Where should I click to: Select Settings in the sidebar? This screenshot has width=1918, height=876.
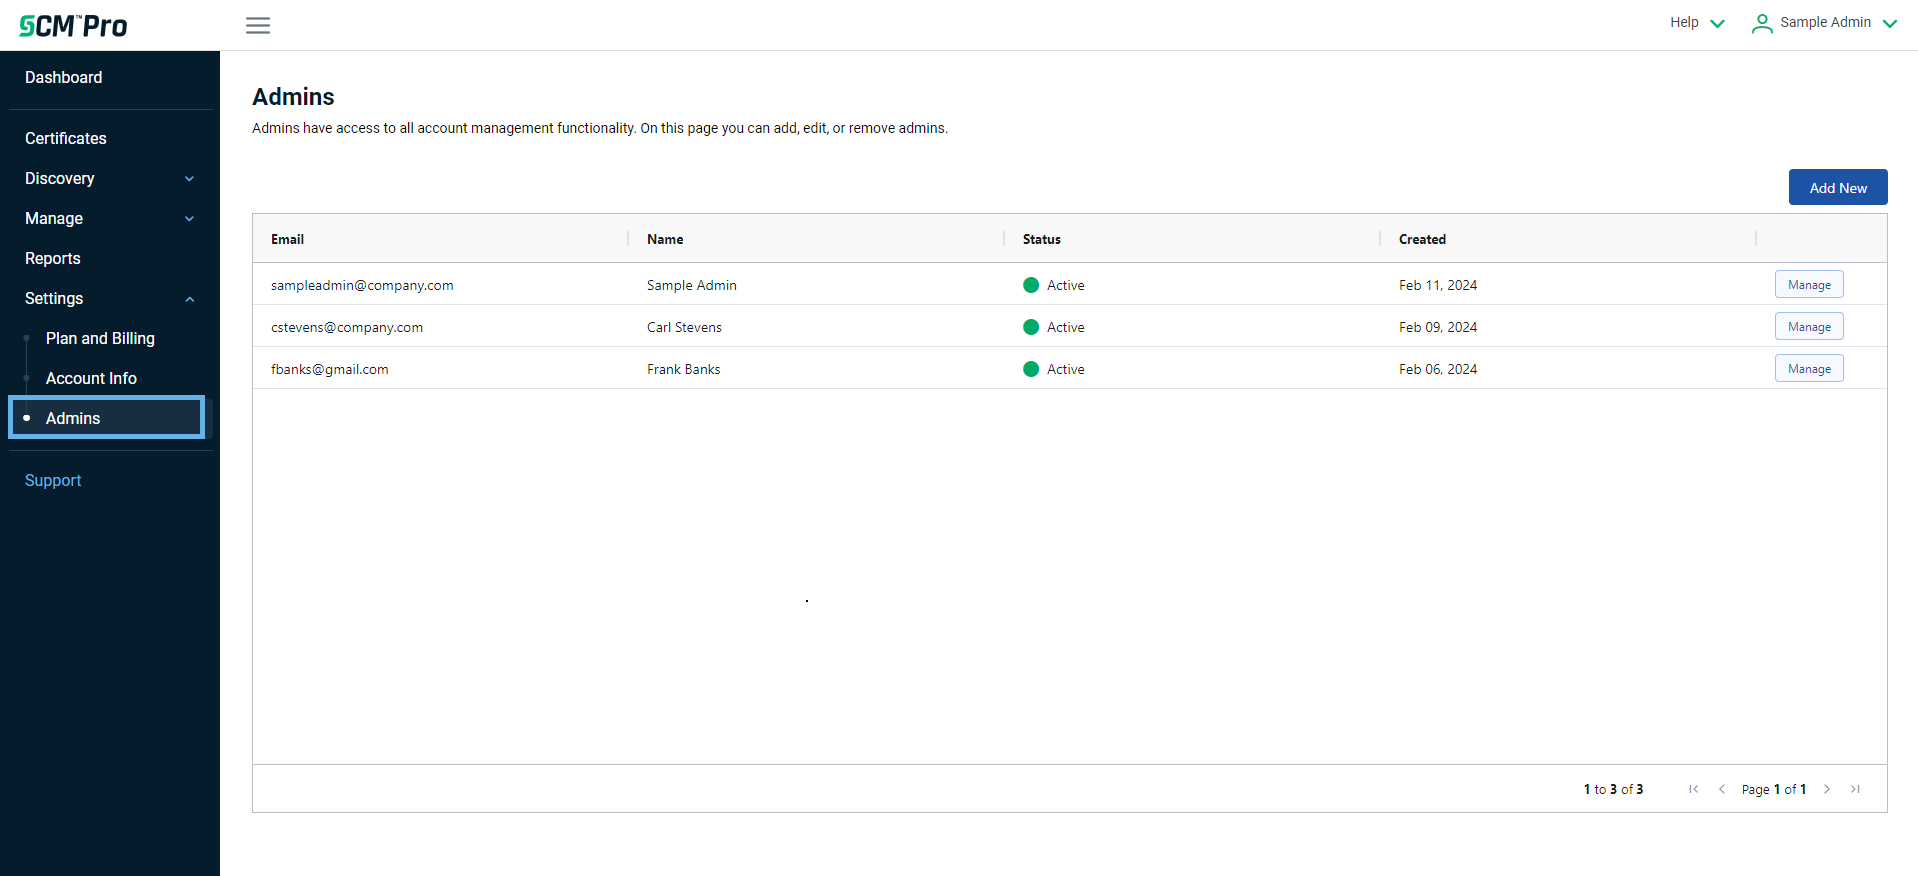(x=54, y=298)
